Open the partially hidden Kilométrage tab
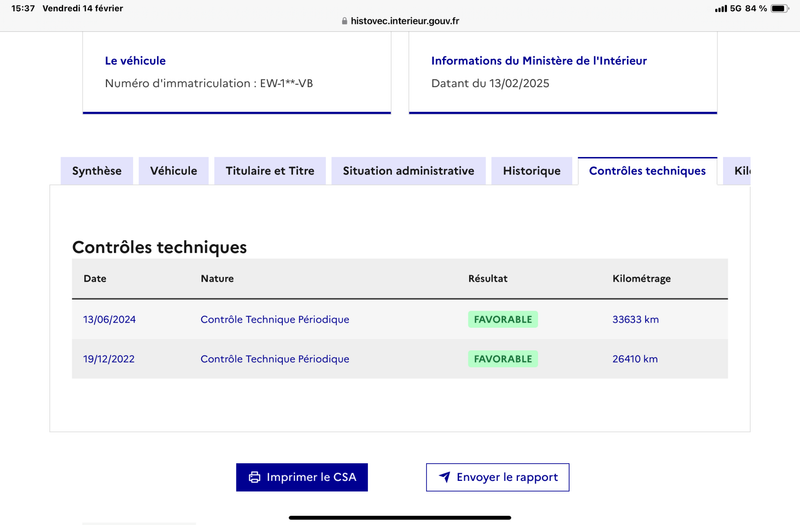 (737, 171)
